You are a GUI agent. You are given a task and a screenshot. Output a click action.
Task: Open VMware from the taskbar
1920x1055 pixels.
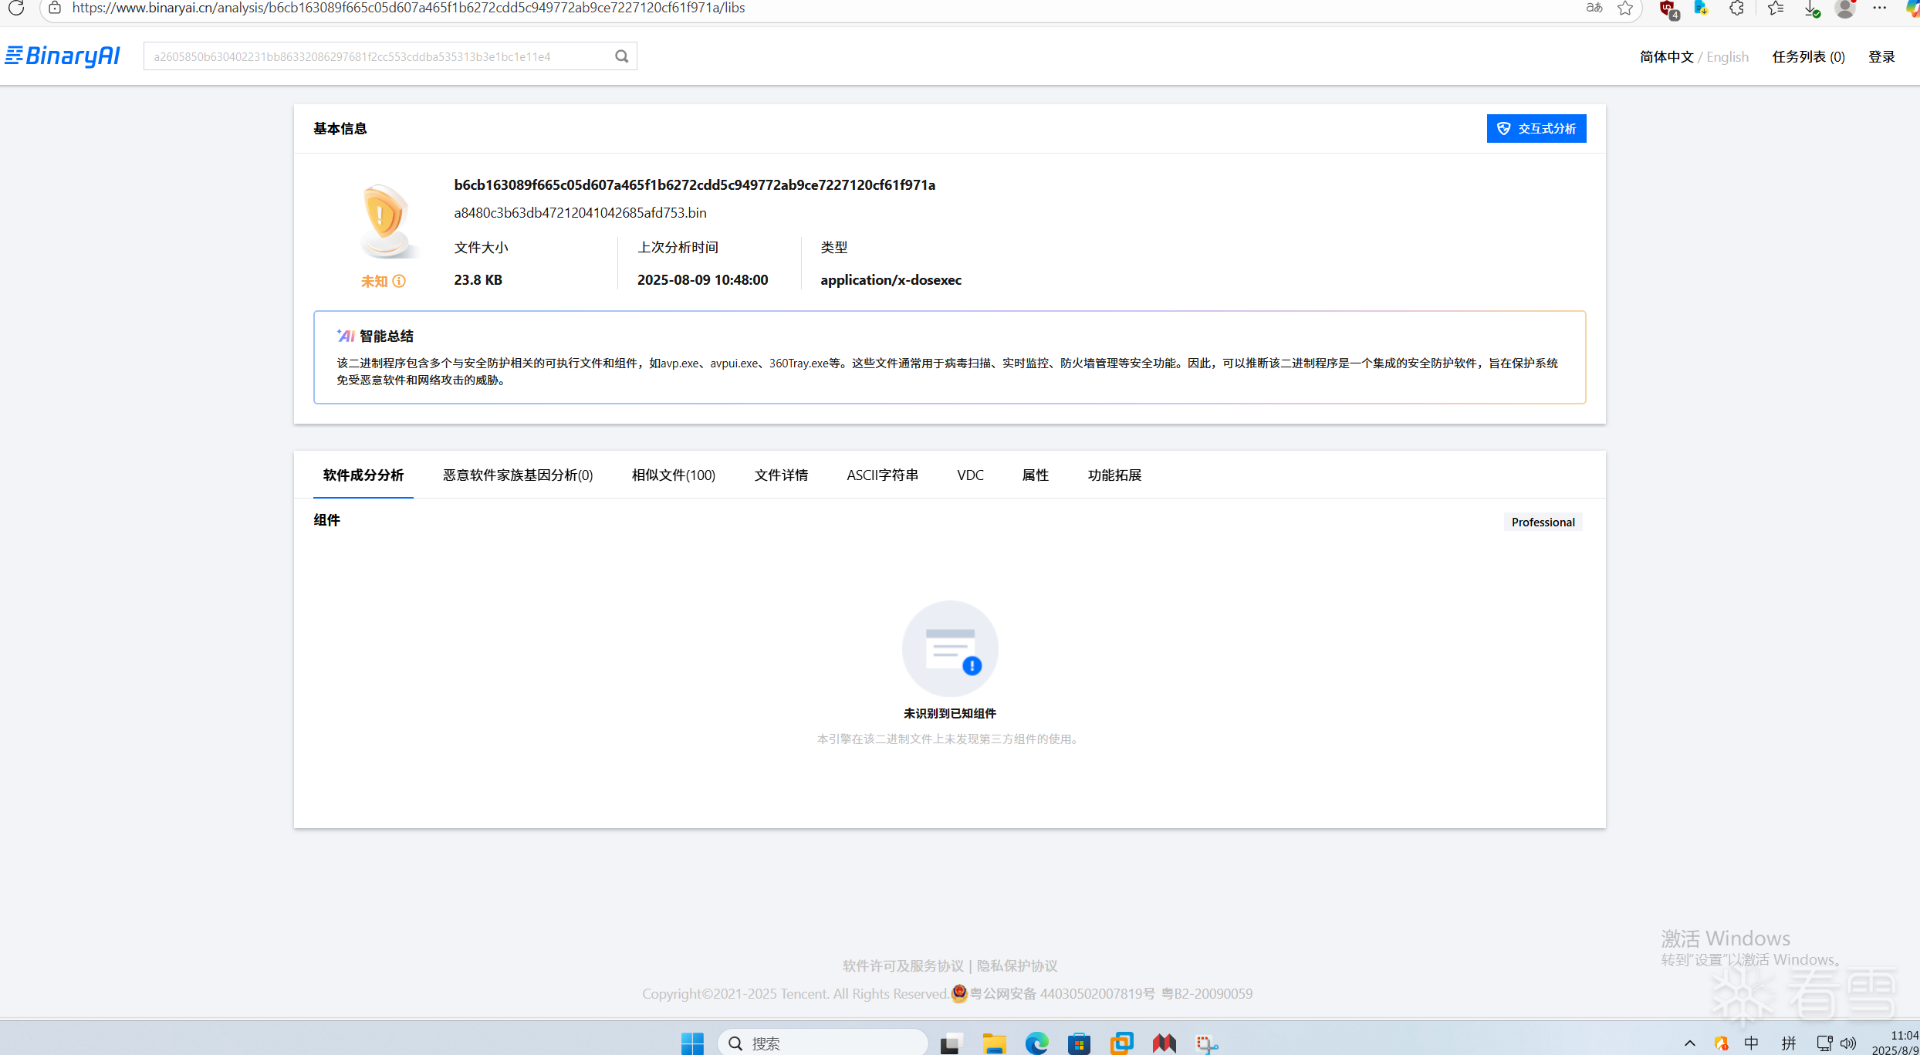[1122, 1044]
